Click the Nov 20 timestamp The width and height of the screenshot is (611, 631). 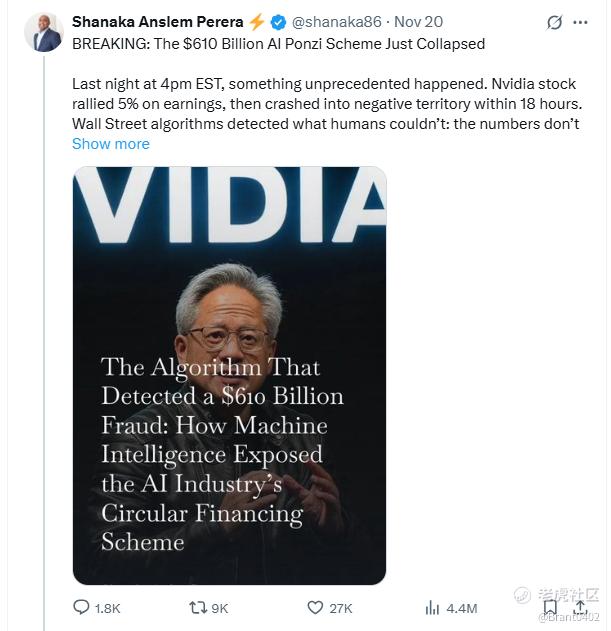pos(420,22)
